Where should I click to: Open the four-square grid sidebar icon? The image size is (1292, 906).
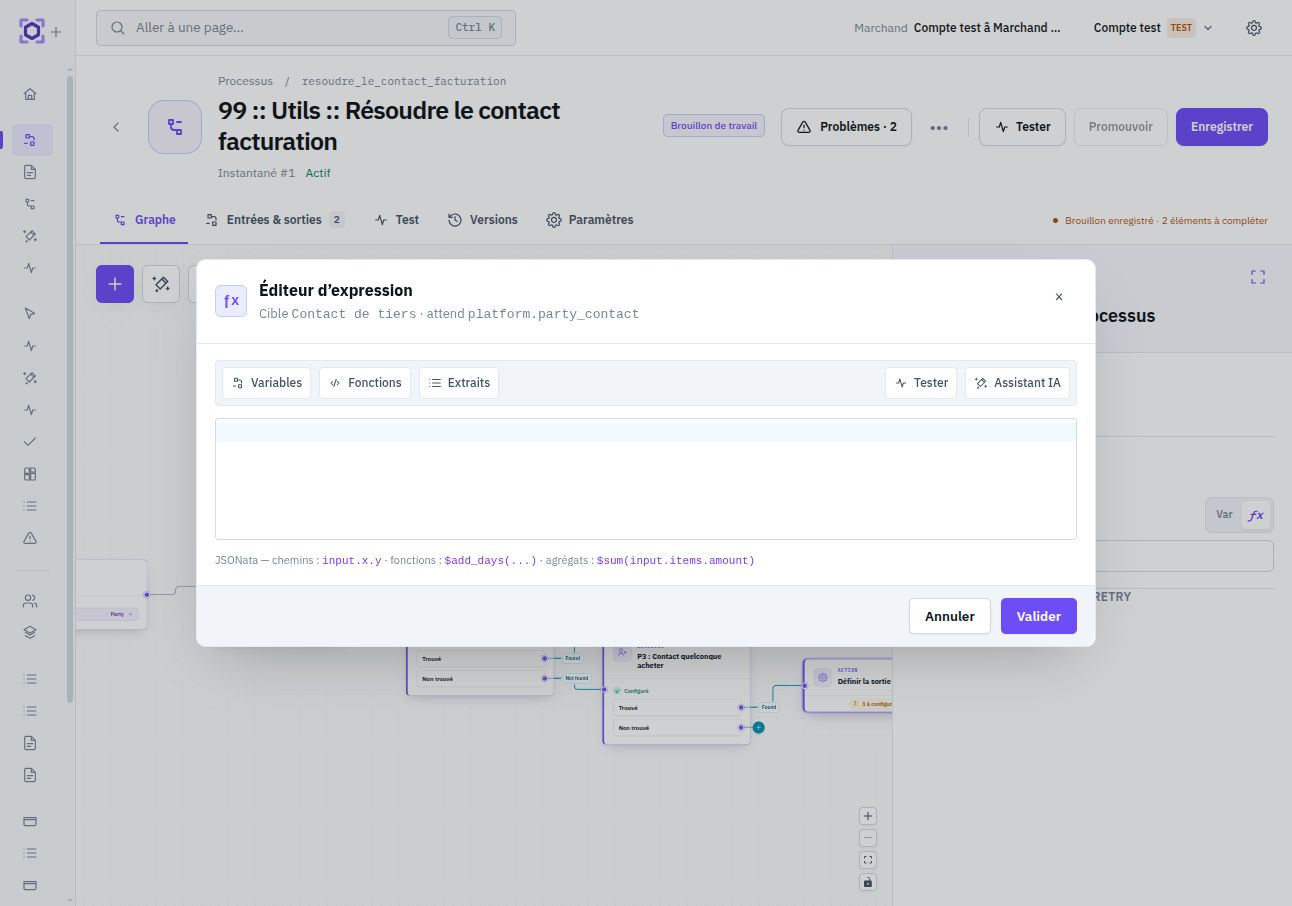30,474
